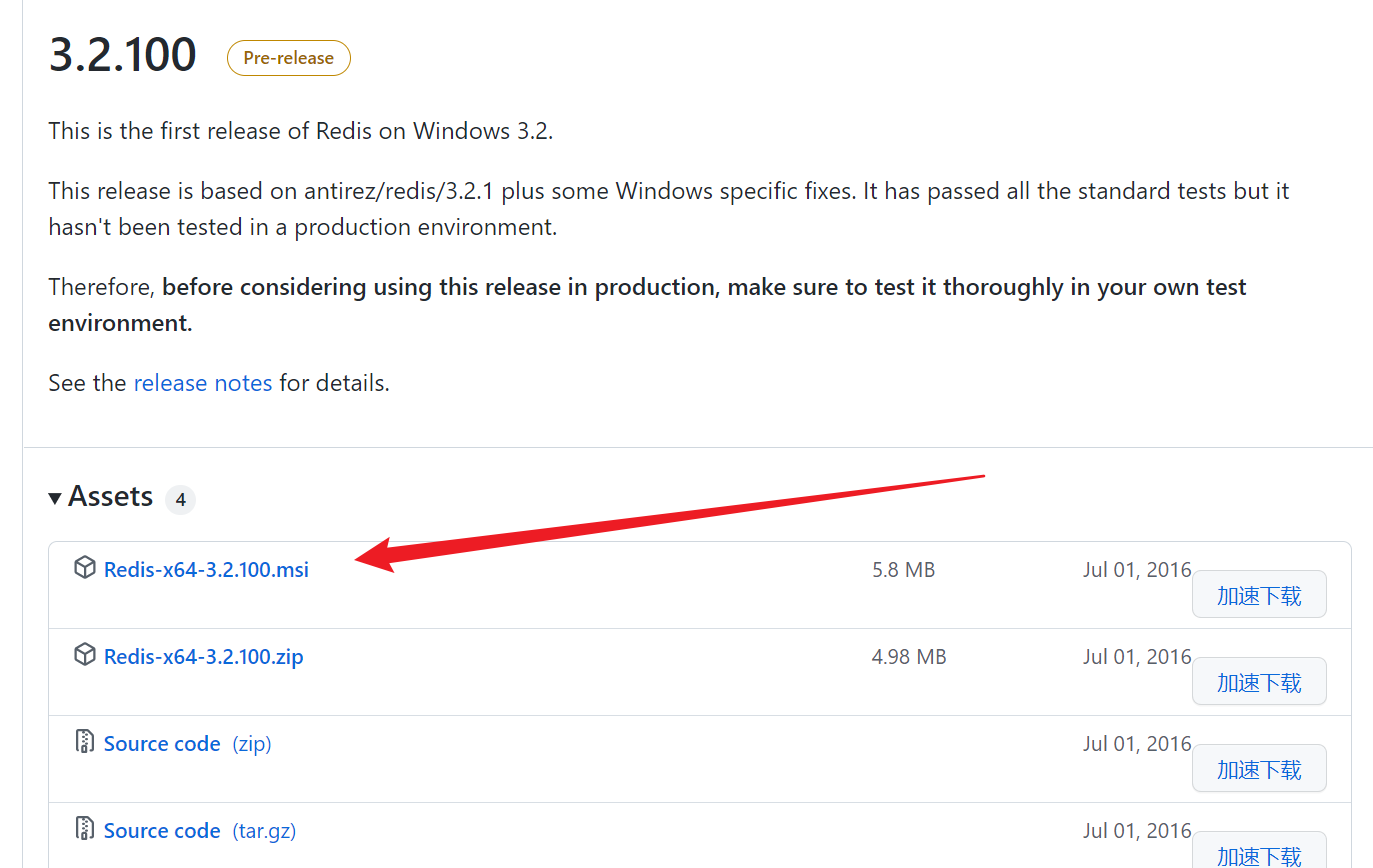Click the Assets count badge showing 4
Image resolution: width=1373 pixels, height=868 pixels.
180,499
